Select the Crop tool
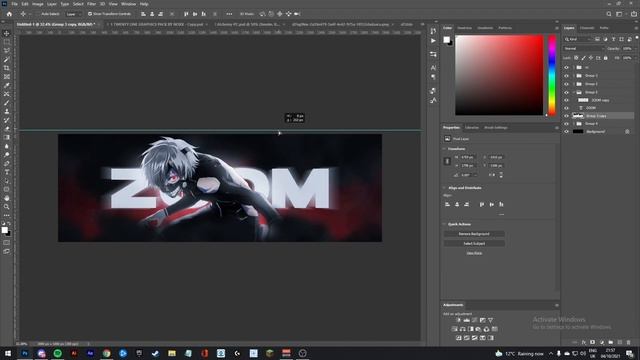Screen dimensions: 640x360 (x=7, y=68)
